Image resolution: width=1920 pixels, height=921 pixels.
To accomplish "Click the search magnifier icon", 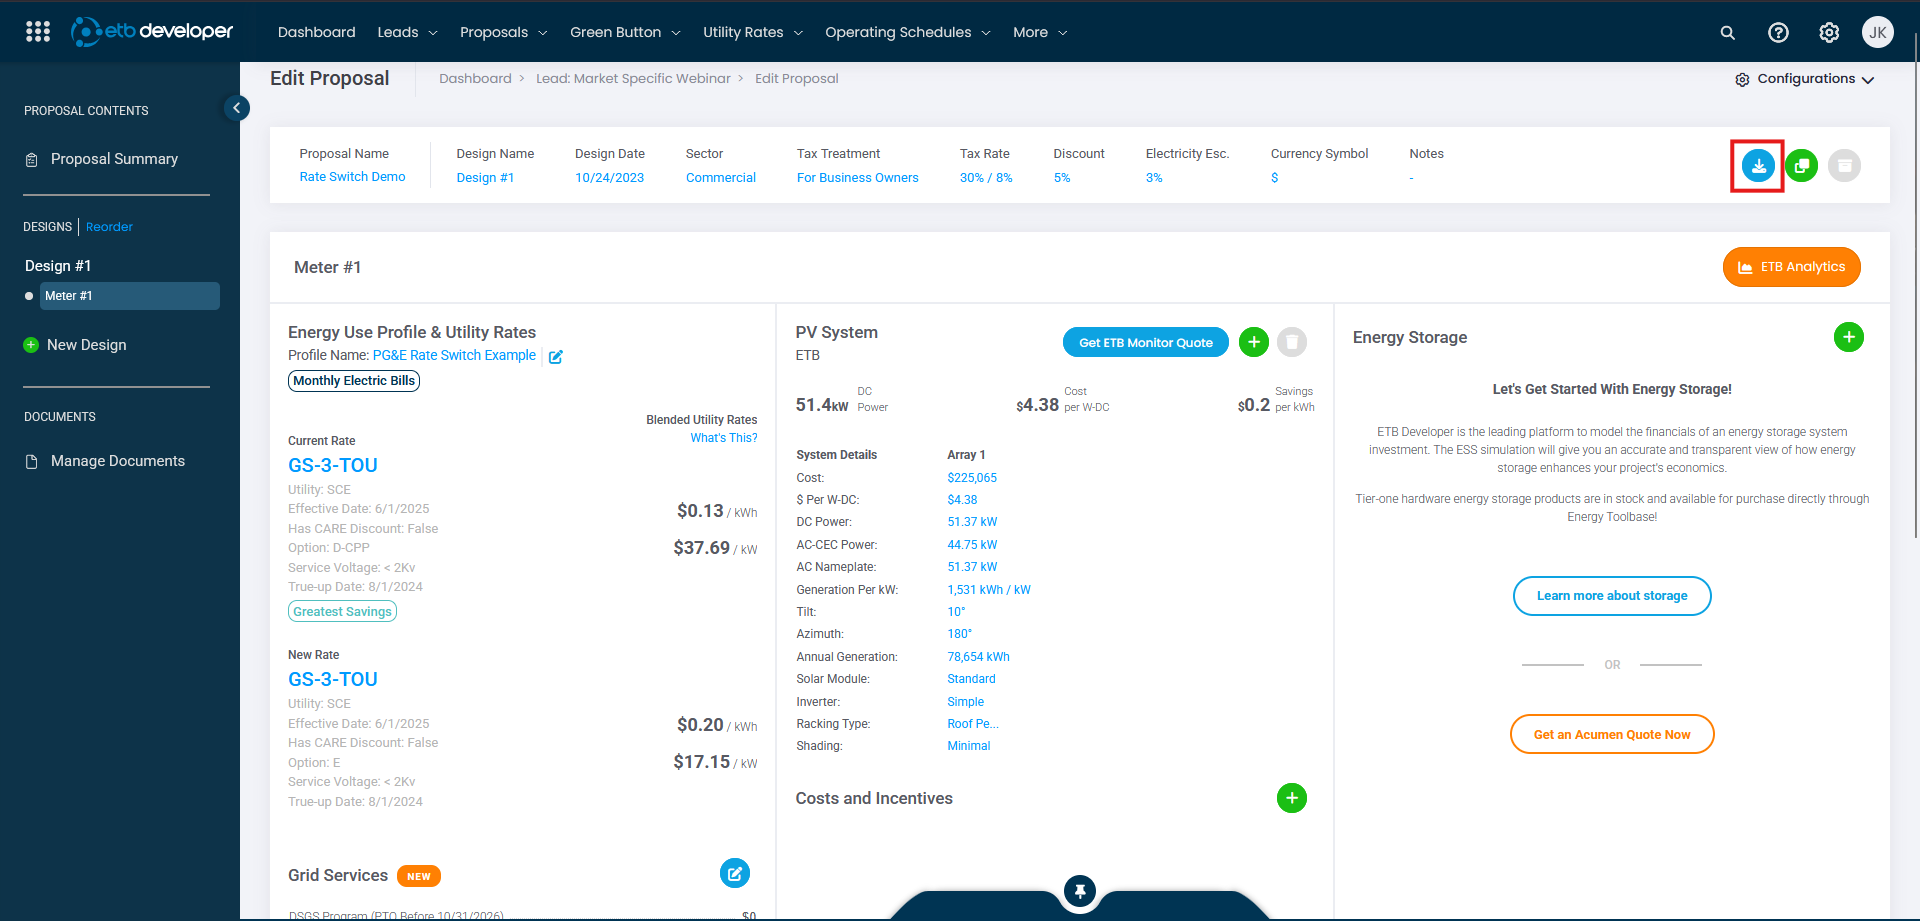I will (x=1727, y=33).
